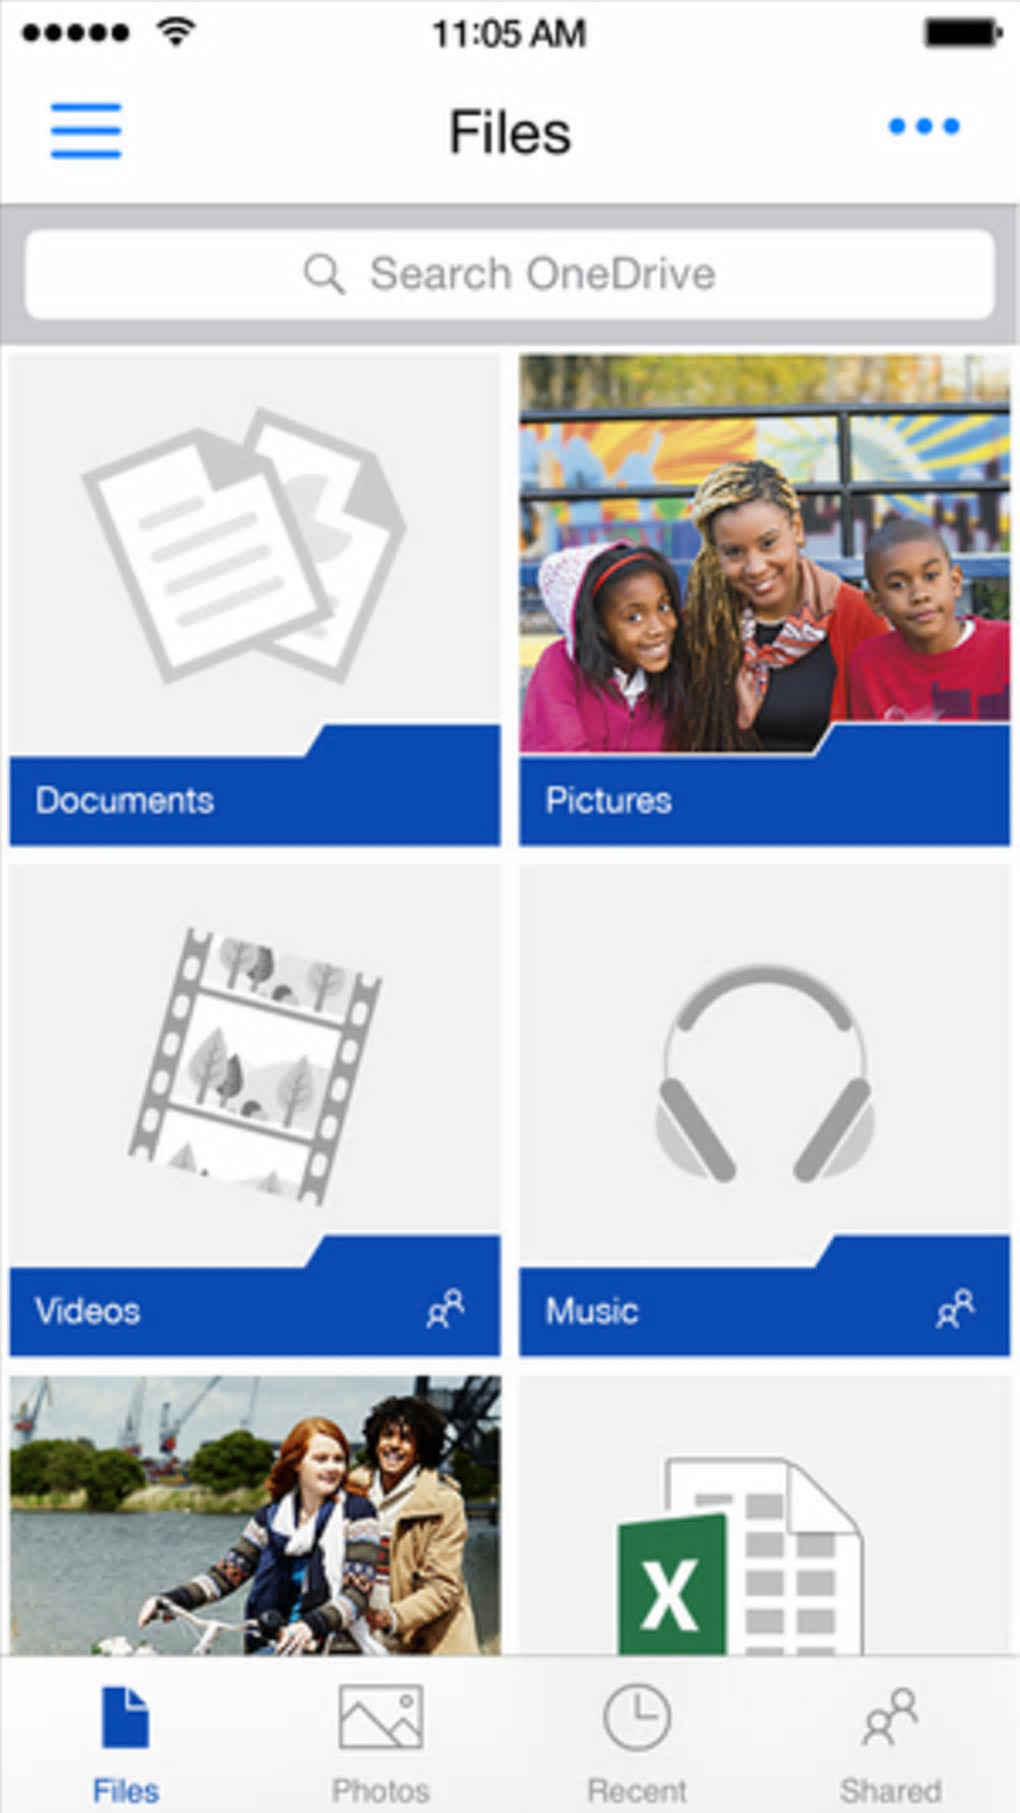
Task: Open the Videos folder filmstrip tile
Action: pyautogui.click(x=255, y=1111)
